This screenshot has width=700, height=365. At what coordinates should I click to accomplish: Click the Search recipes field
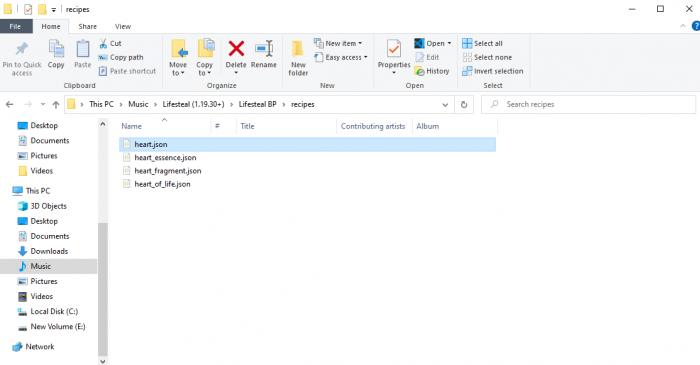pyautogui.click(x=588, y=104)
